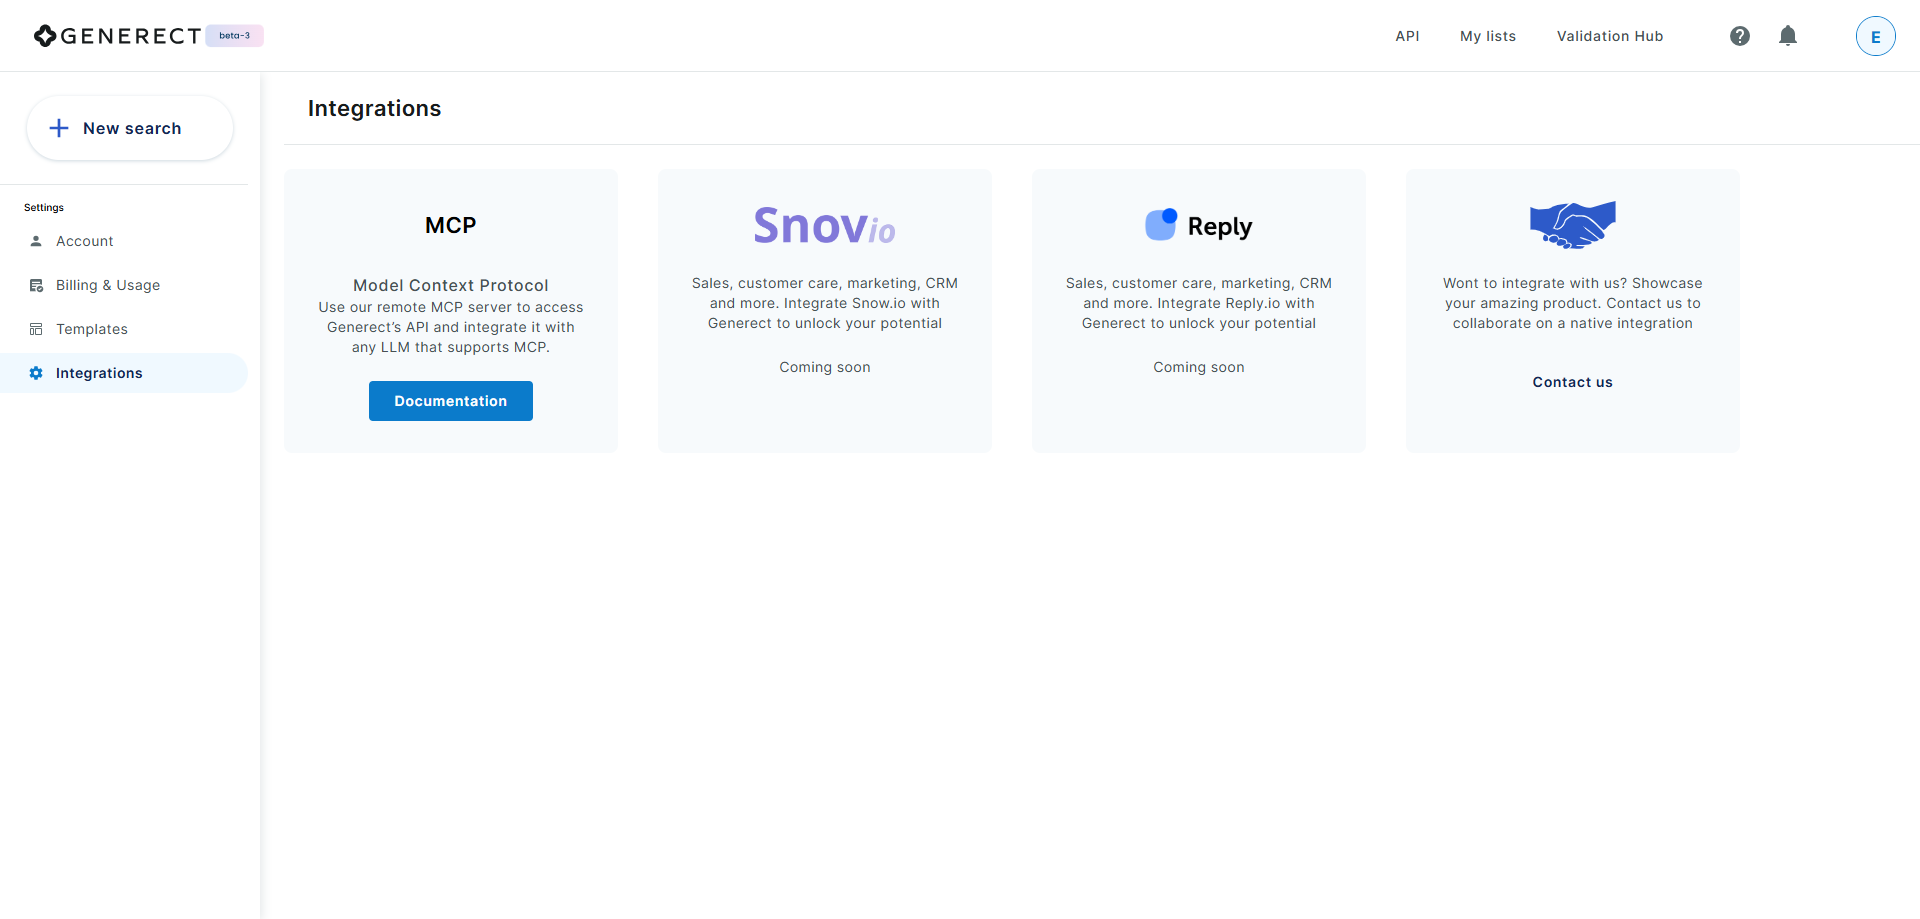Open Validation Hub
The height and width of the screenshot is (919, 1920).
pos(1610,36)
